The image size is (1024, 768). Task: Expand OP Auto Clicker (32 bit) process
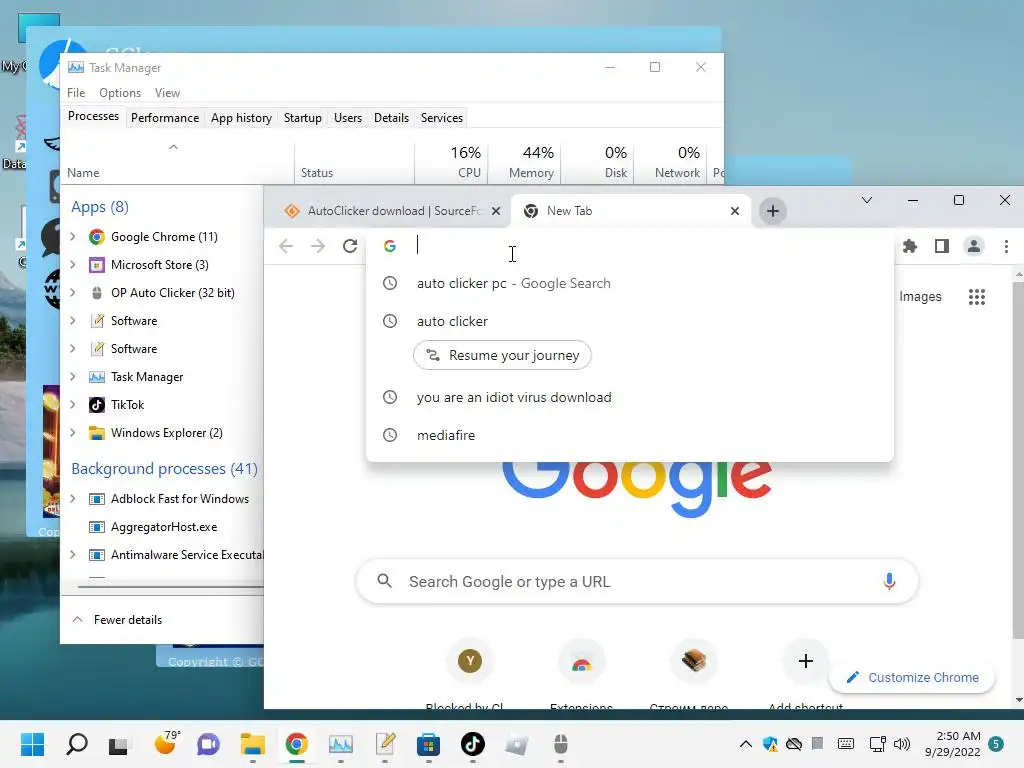tap(73, 293)
